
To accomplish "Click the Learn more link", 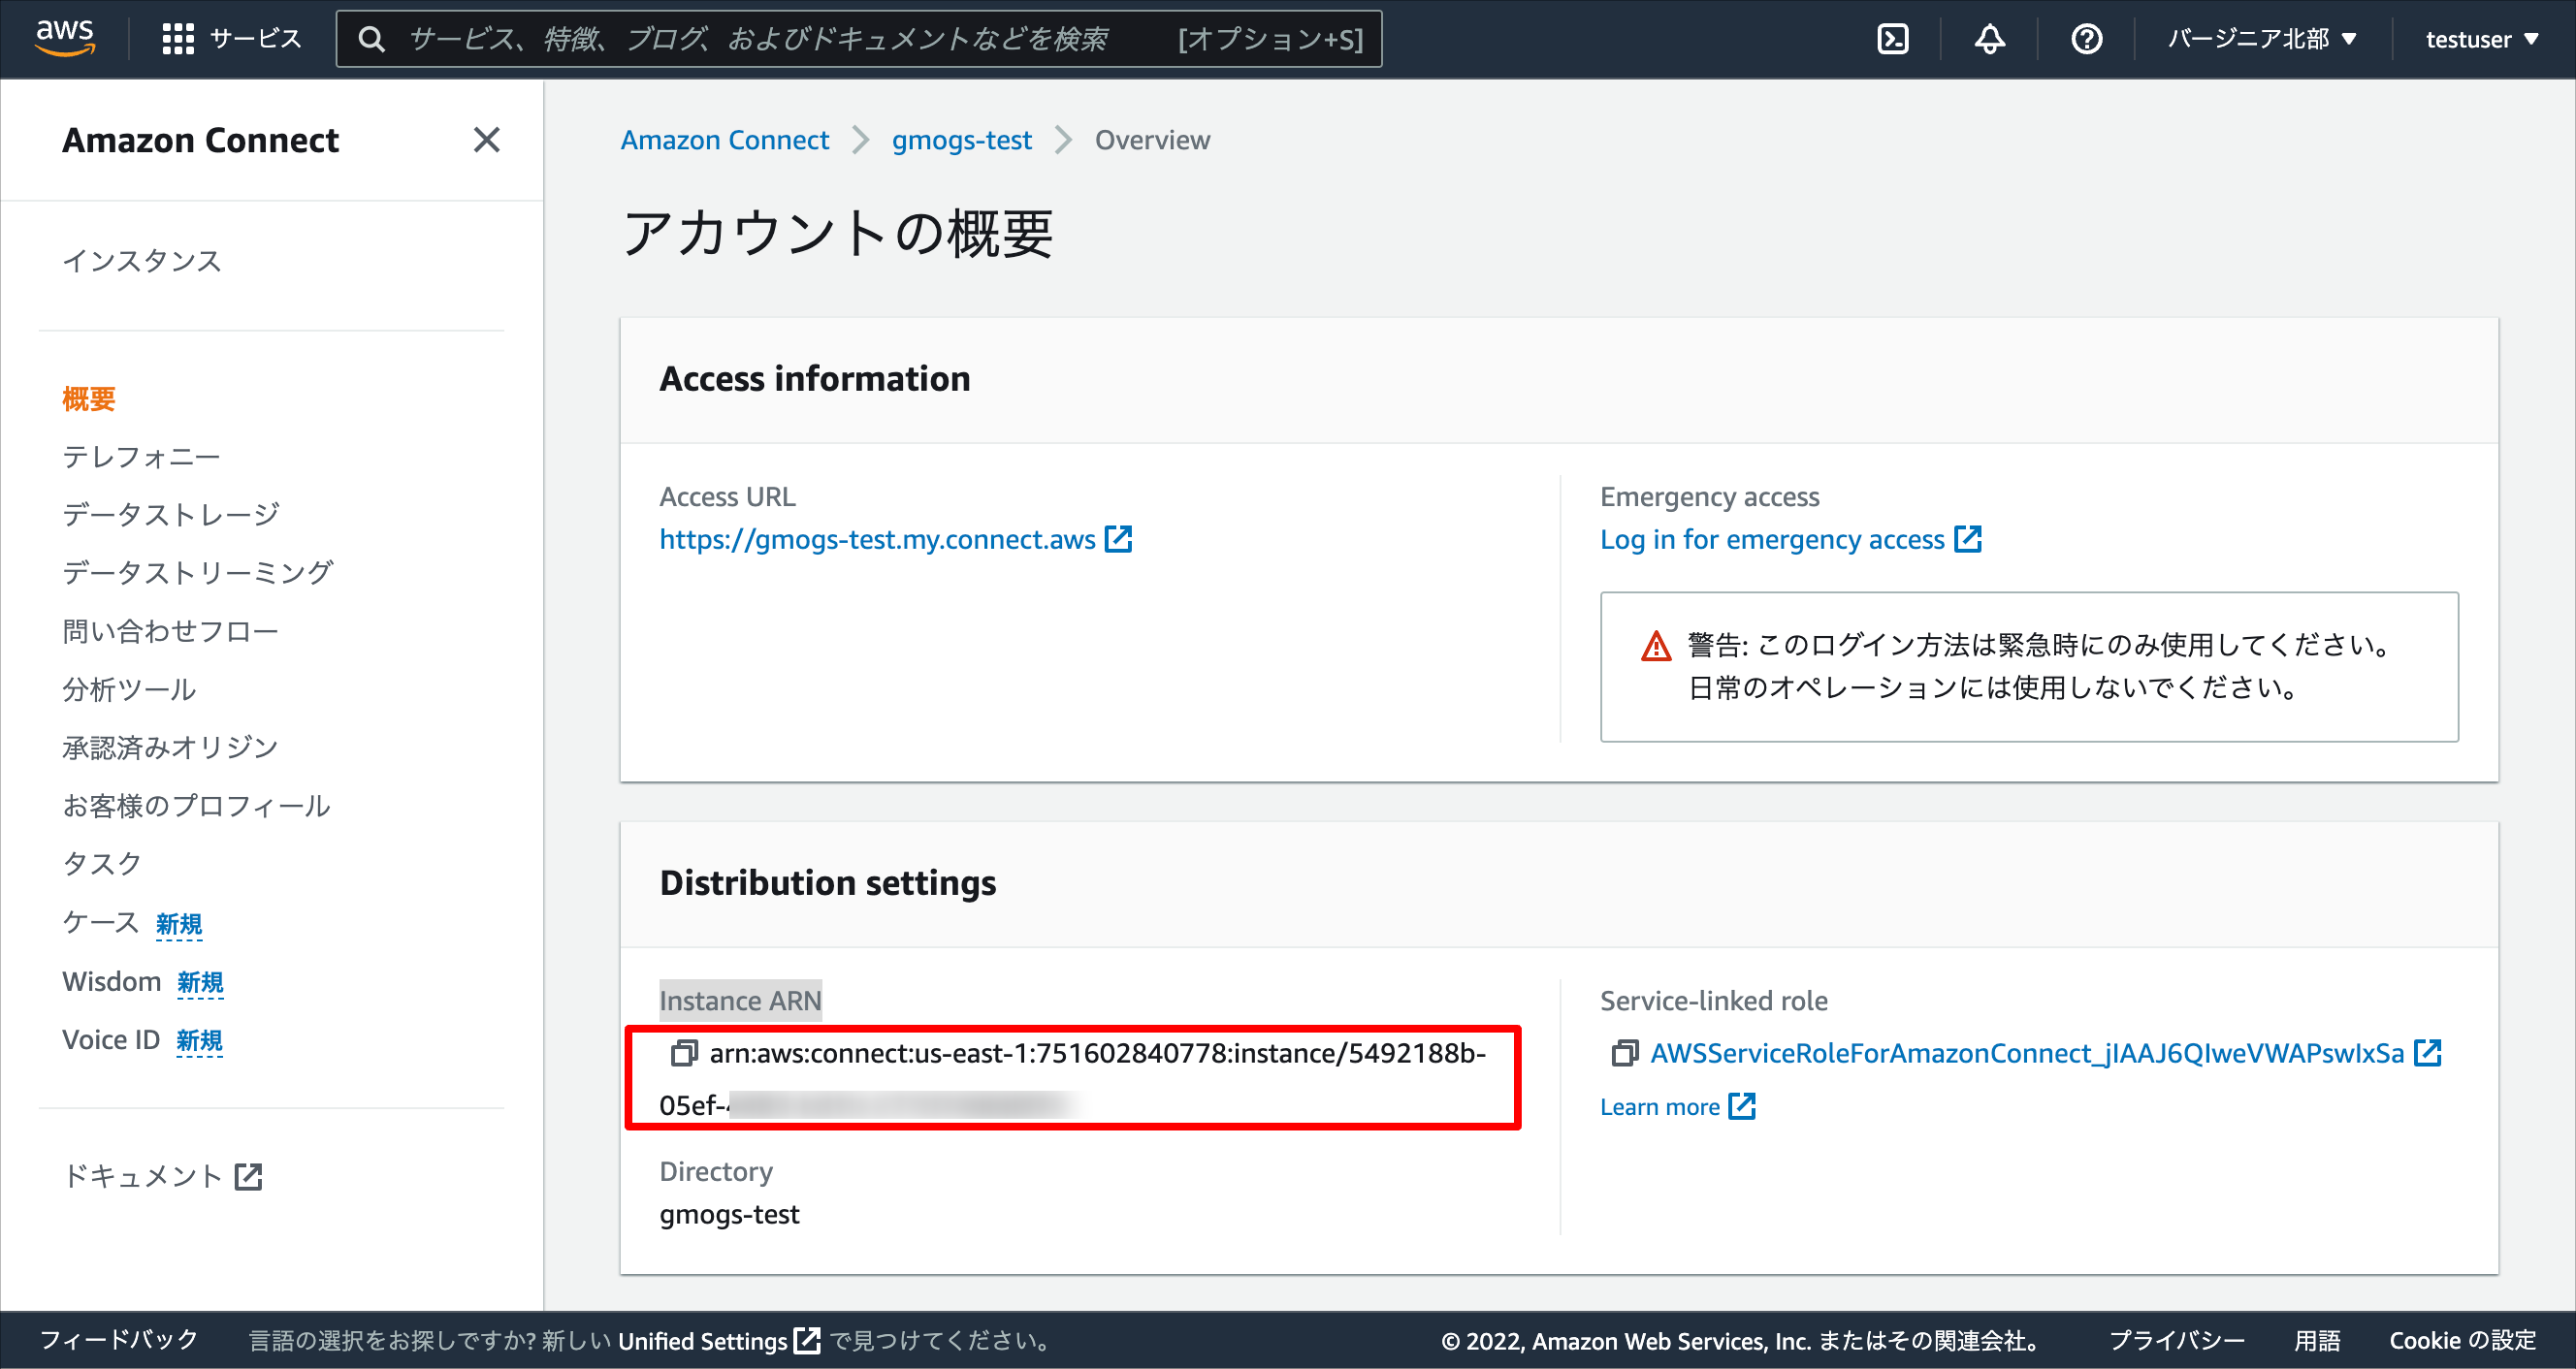I will (1660, 1106).
